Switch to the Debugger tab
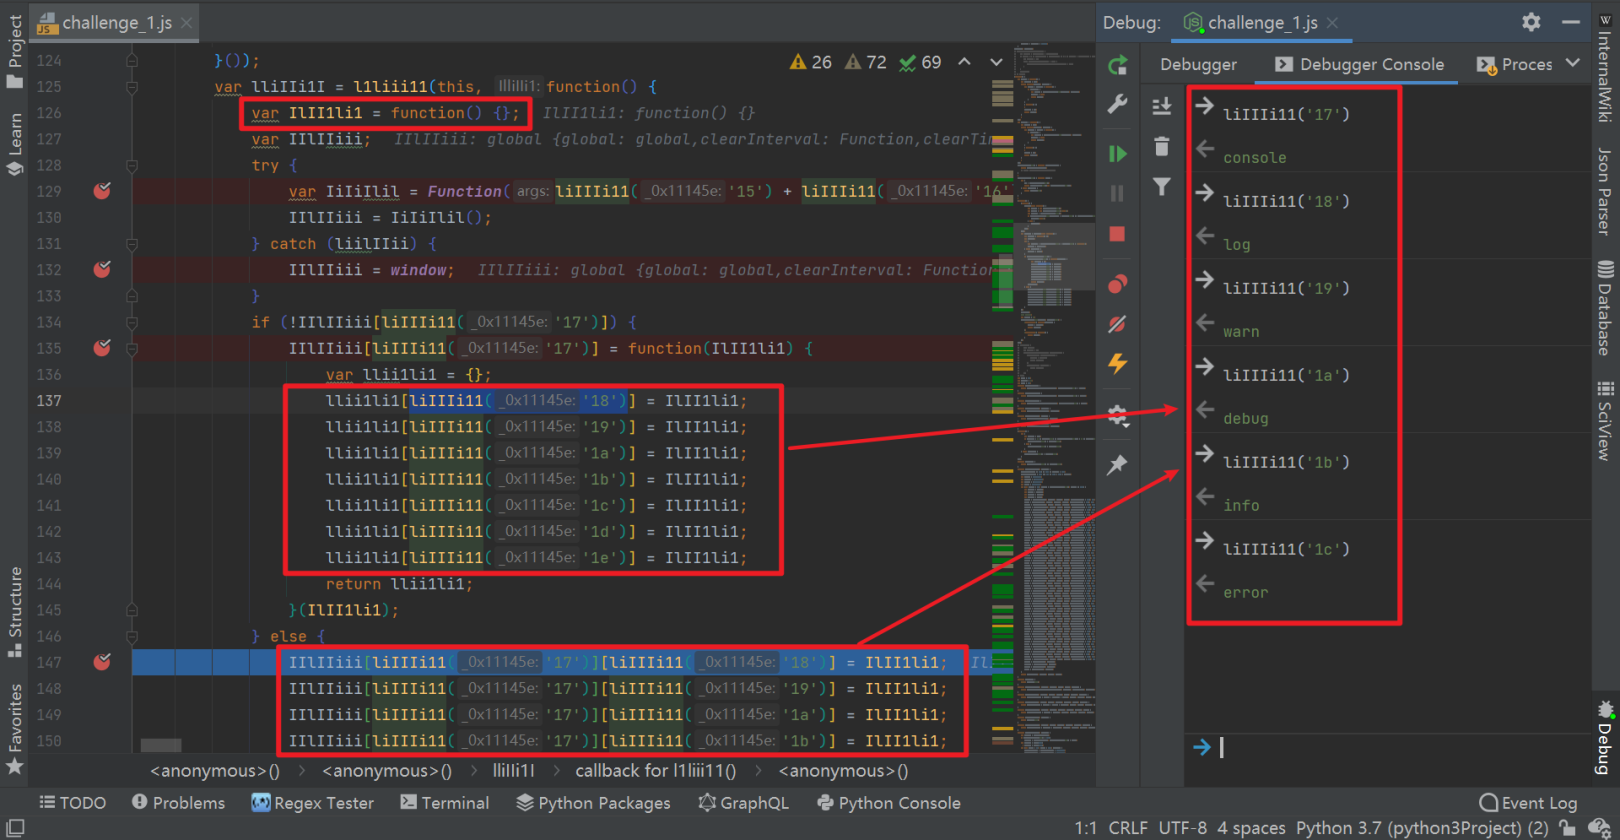The width and height of the screenshot is (1620, 840). click(1198, 64)
